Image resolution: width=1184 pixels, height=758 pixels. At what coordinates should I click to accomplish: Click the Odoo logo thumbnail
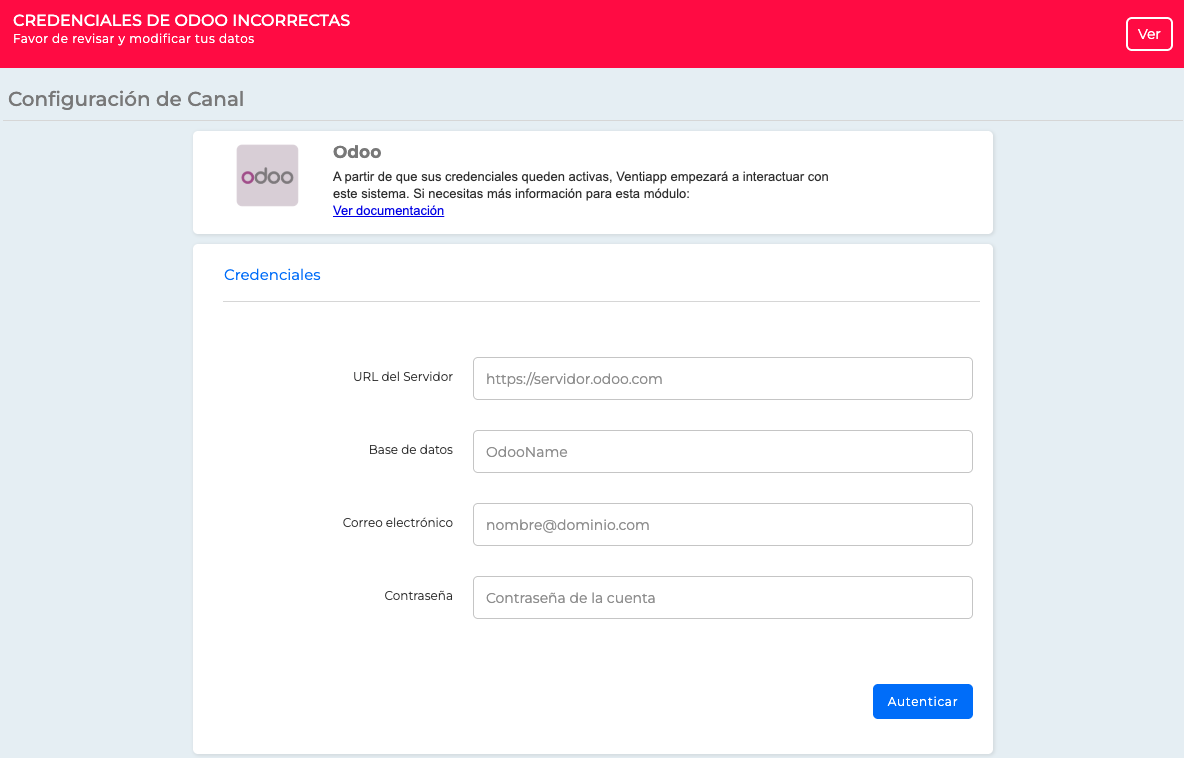(267, 176)
